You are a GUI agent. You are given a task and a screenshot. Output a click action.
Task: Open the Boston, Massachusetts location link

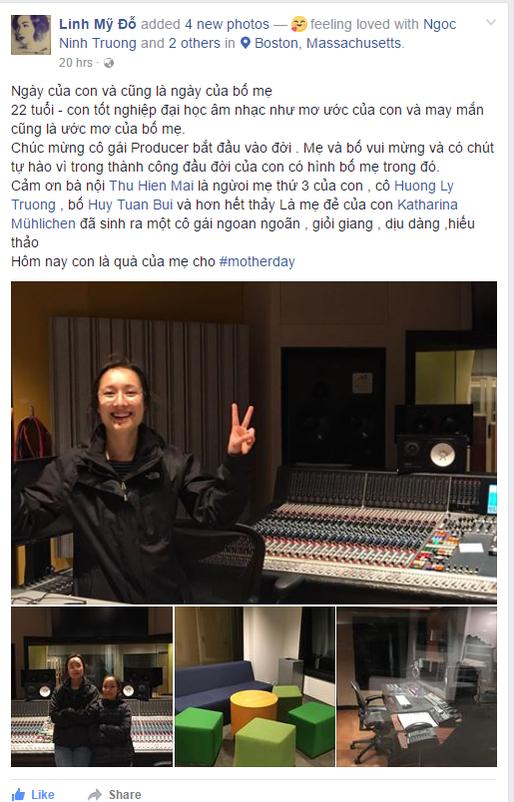tap(328, 43)
